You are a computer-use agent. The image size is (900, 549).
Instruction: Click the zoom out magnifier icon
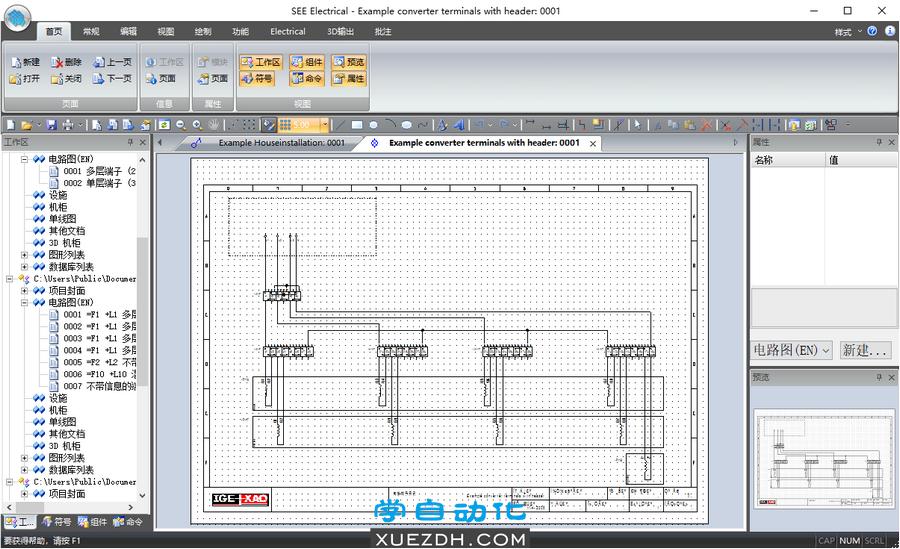click(x=181, y=125)
